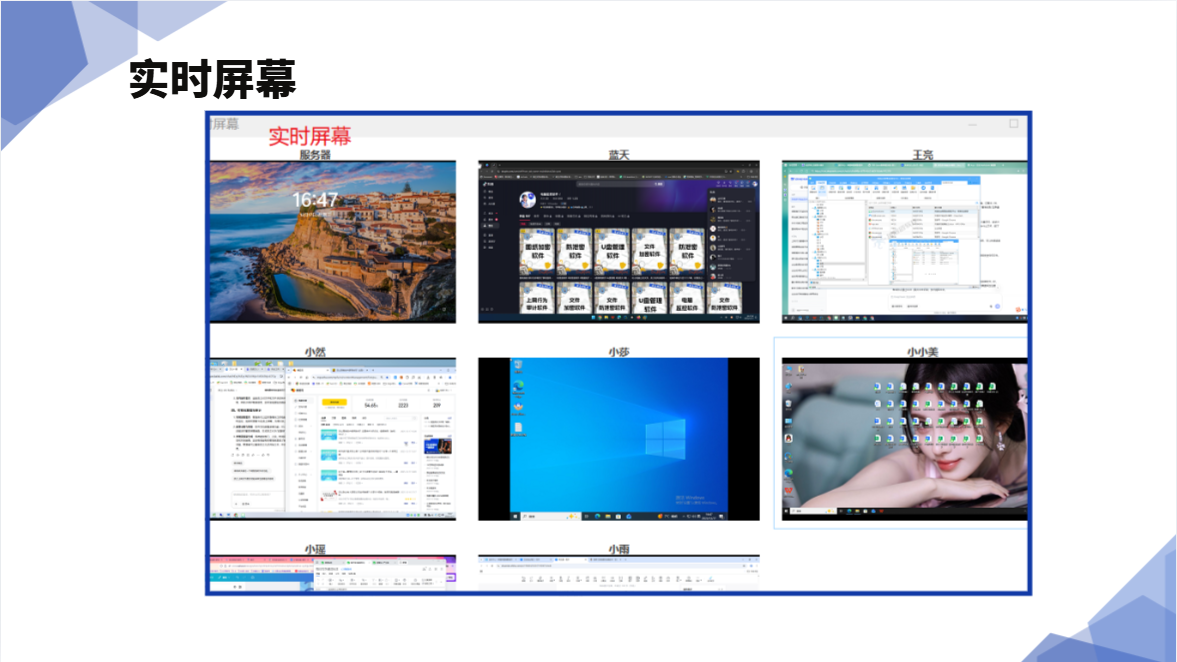The image size is (1177, 662).
Task: Open the 小然 live screen thumbnail
Action: (x=333, y=439)
